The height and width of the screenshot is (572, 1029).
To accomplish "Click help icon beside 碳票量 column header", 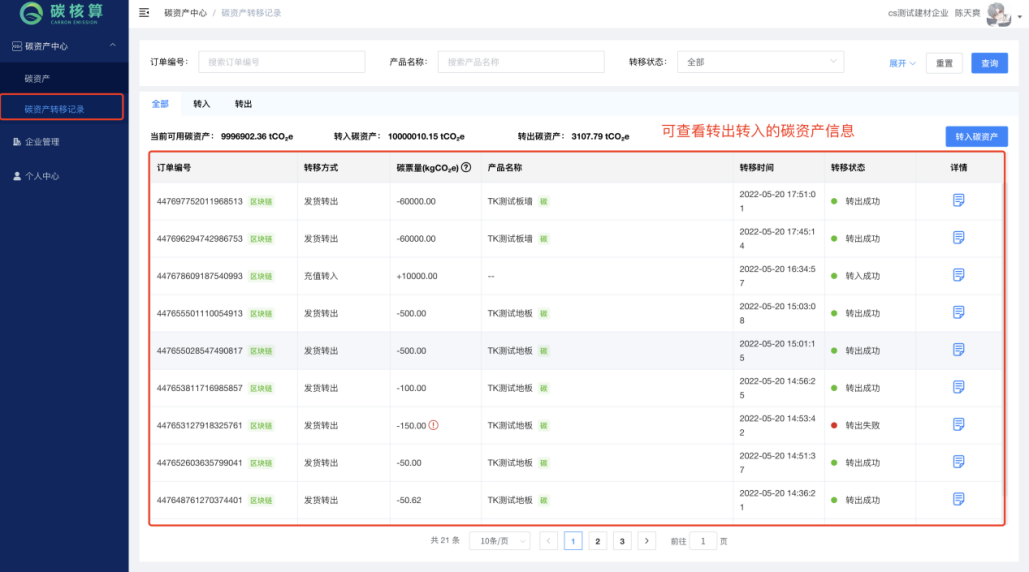I will [x=466, y=168].
